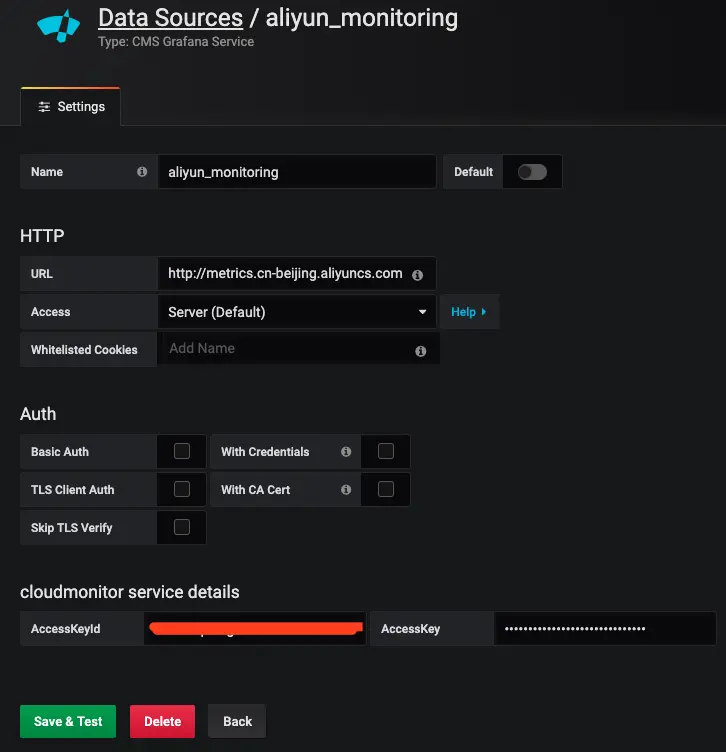Click the AccessKeyId input field
This screenshot has height=752, width=726.
(255, 628)
